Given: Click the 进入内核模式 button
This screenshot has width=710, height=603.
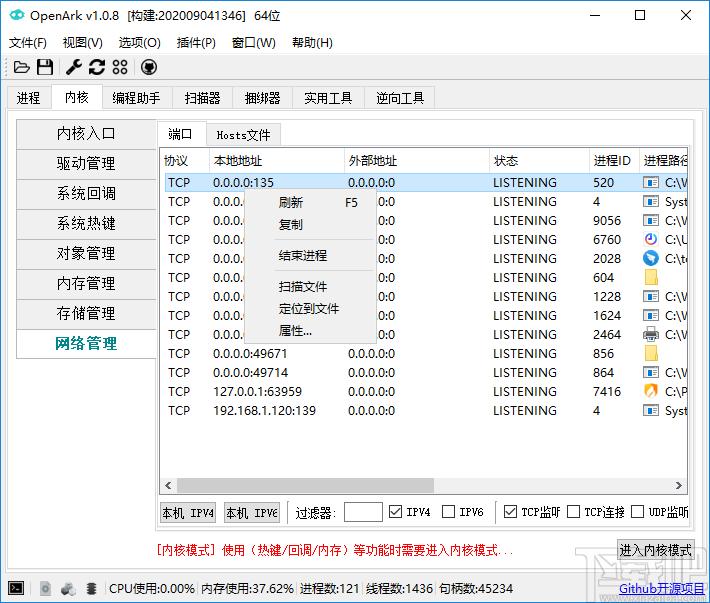Looking at the screenshot, I should (655, 550).
